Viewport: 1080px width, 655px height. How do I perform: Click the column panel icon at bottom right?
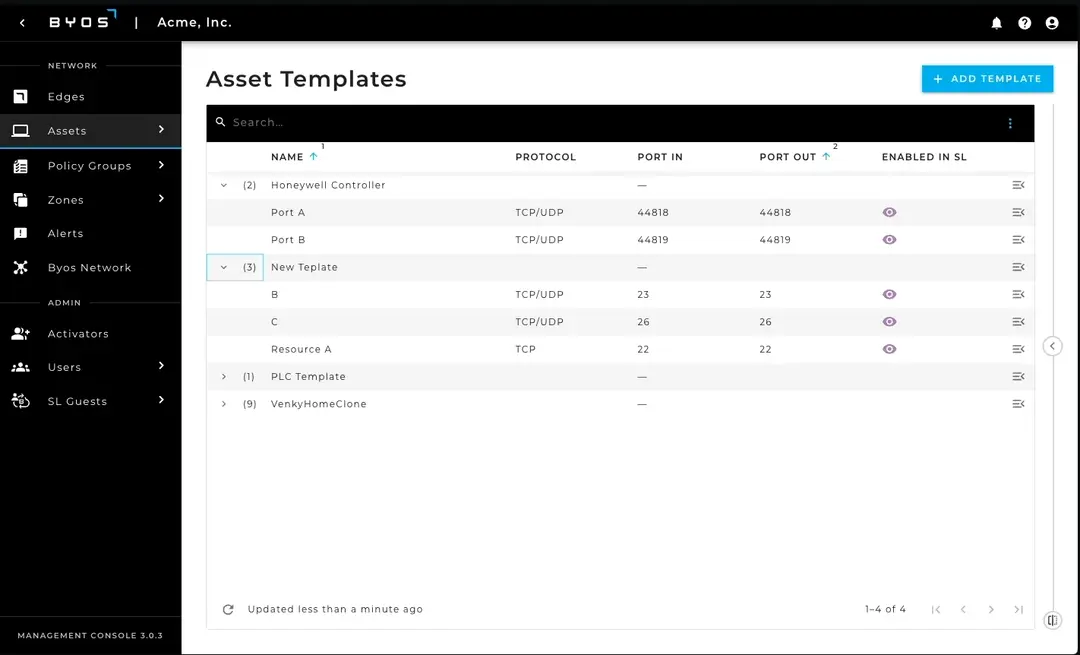1052,620
